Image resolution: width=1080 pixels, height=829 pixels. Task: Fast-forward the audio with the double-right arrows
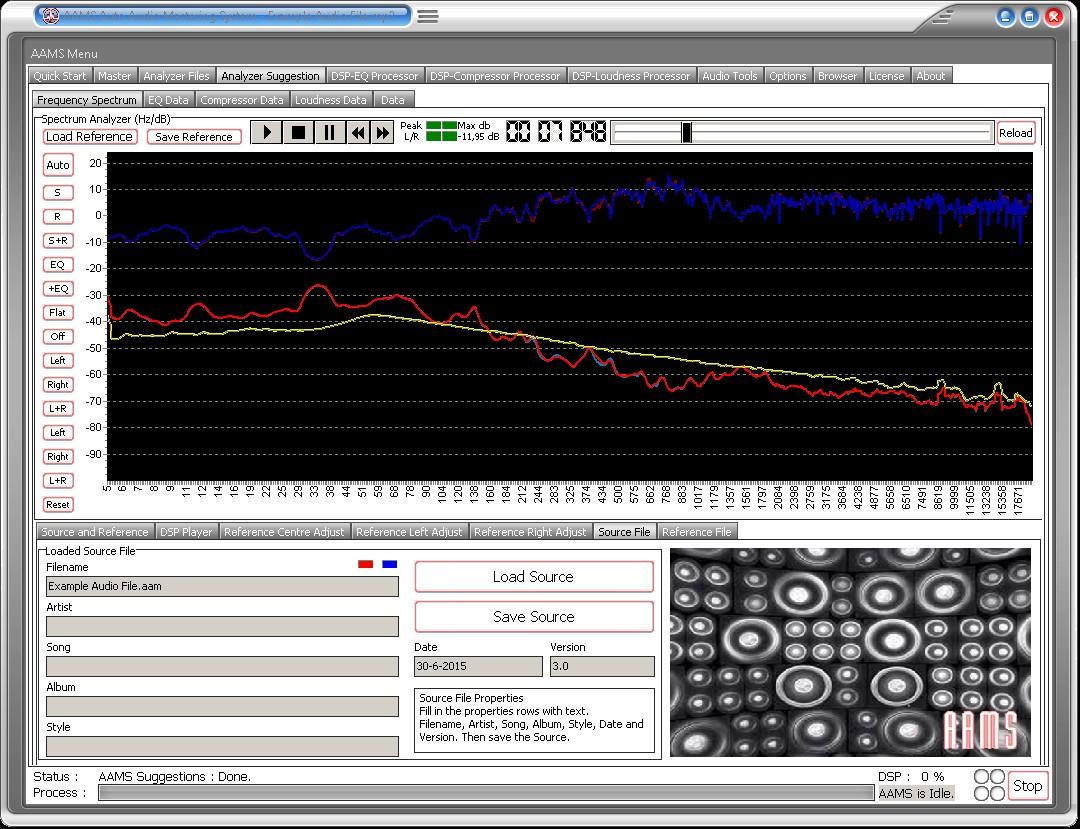click(382, 132)
